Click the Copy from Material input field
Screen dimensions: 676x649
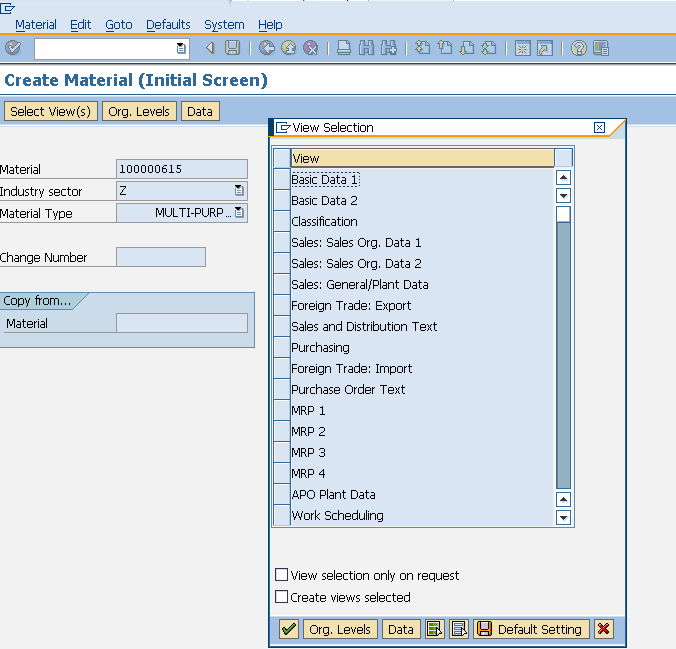[x=182, y=323]
